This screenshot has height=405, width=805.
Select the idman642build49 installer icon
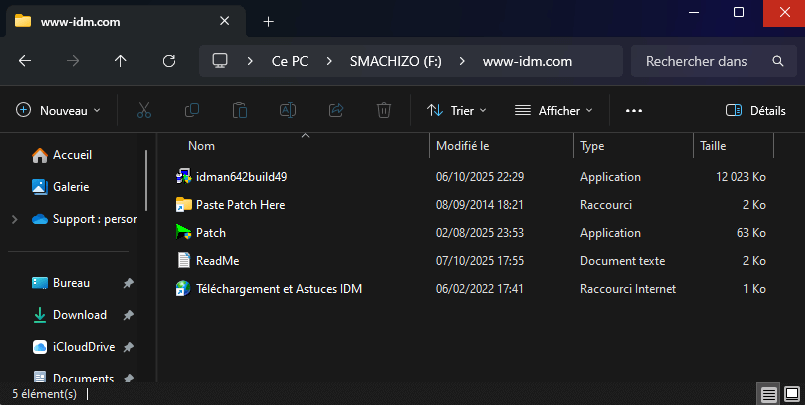coord(183,177)
